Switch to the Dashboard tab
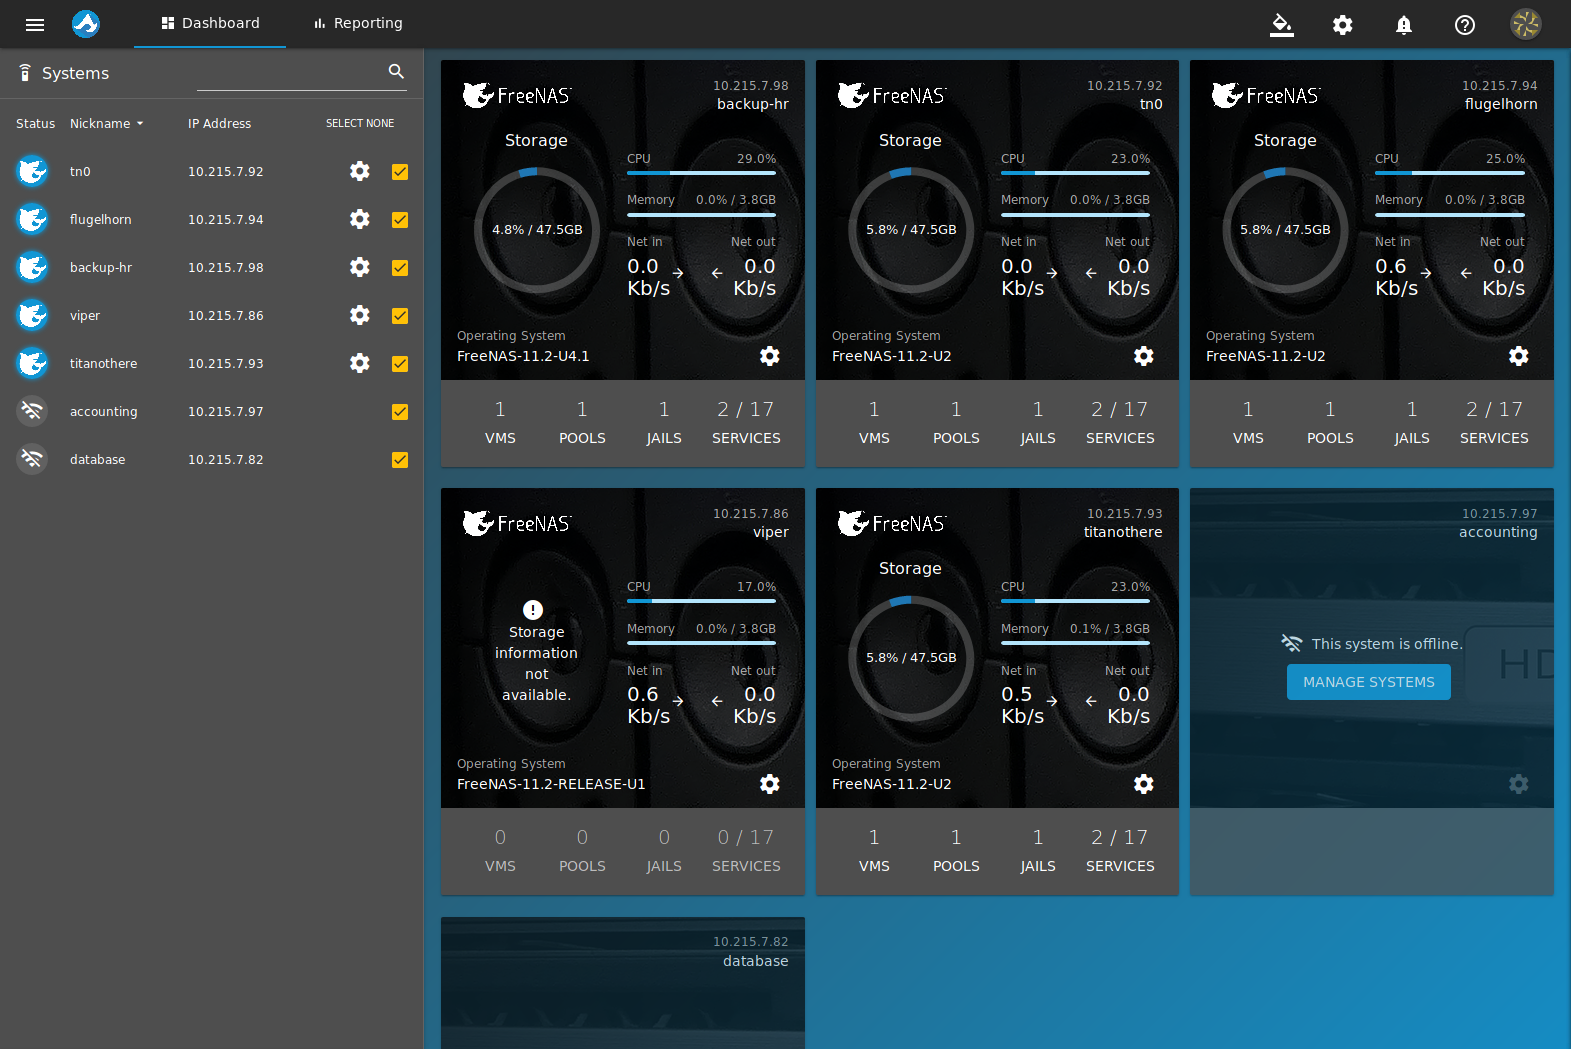 [210, 23]
